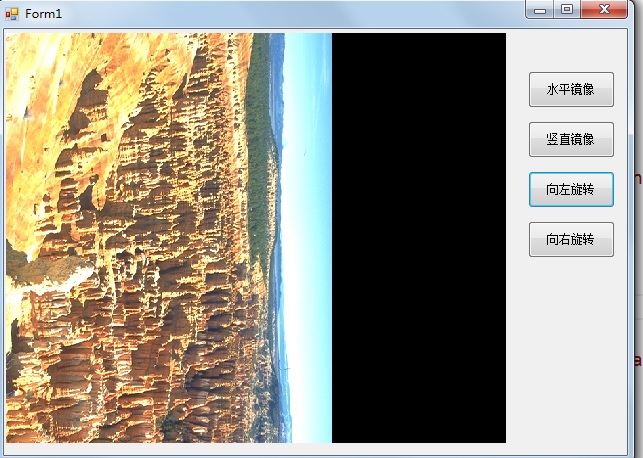Rotate image right via 向右旋转
The image size is (643, 458).
571,239
